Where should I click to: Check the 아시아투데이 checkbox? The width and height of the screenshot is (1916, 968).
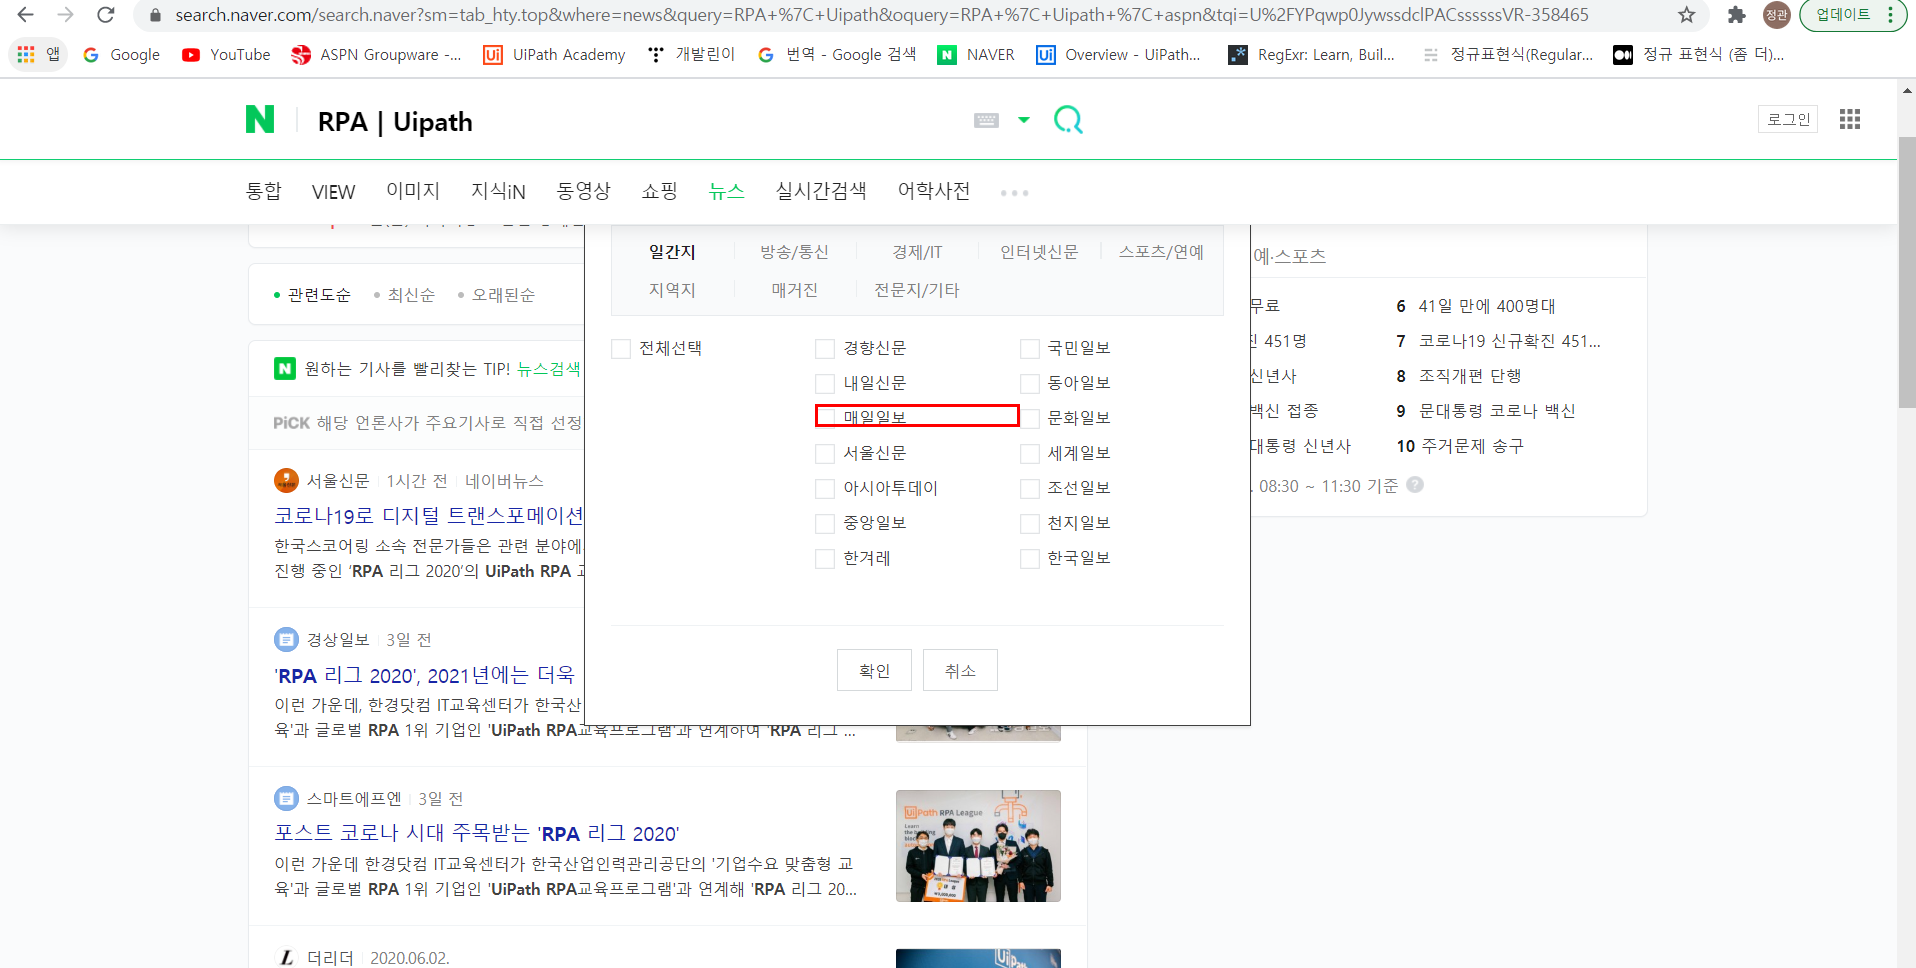tap(825, 488)
